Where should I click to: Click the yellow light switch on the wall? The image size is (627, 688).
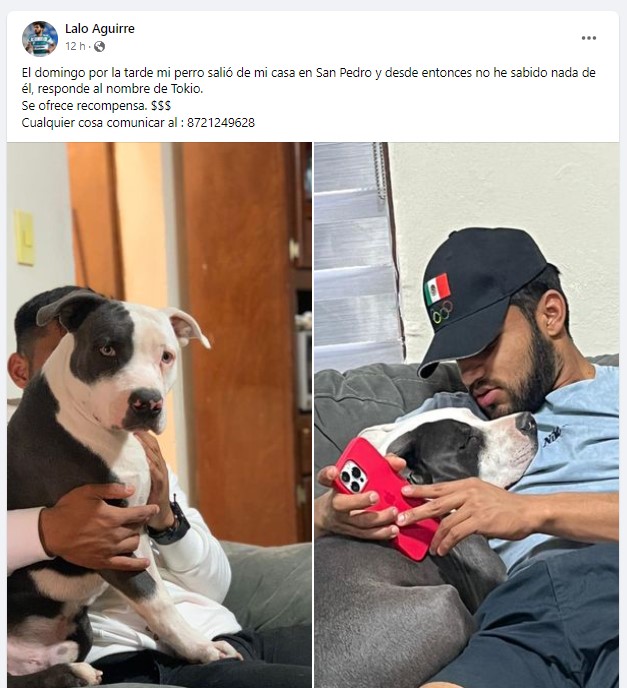(x=25, y=237)
